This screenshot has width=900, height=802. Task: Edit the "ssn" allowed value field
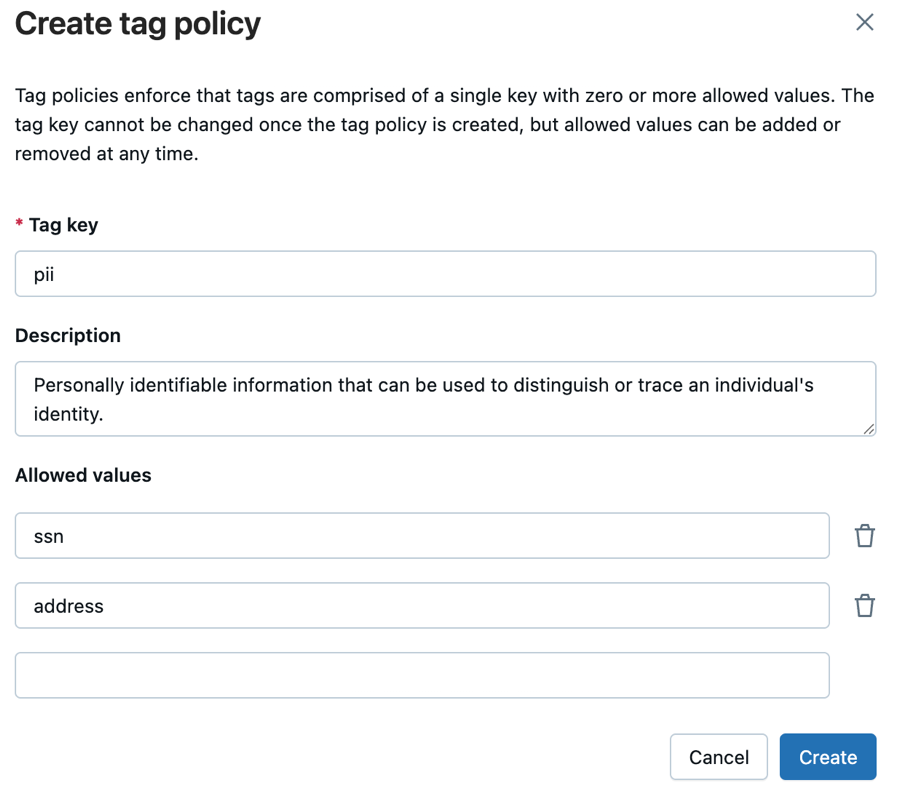click(x=421, y=536)
